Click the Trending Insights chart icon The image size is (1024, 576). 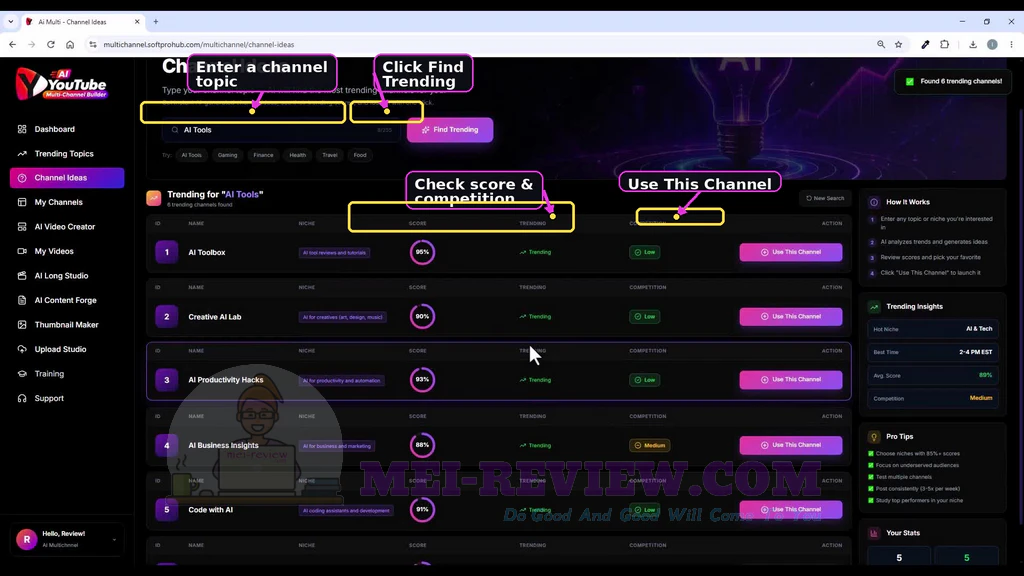pyautogui.click(x=874, y=307)
